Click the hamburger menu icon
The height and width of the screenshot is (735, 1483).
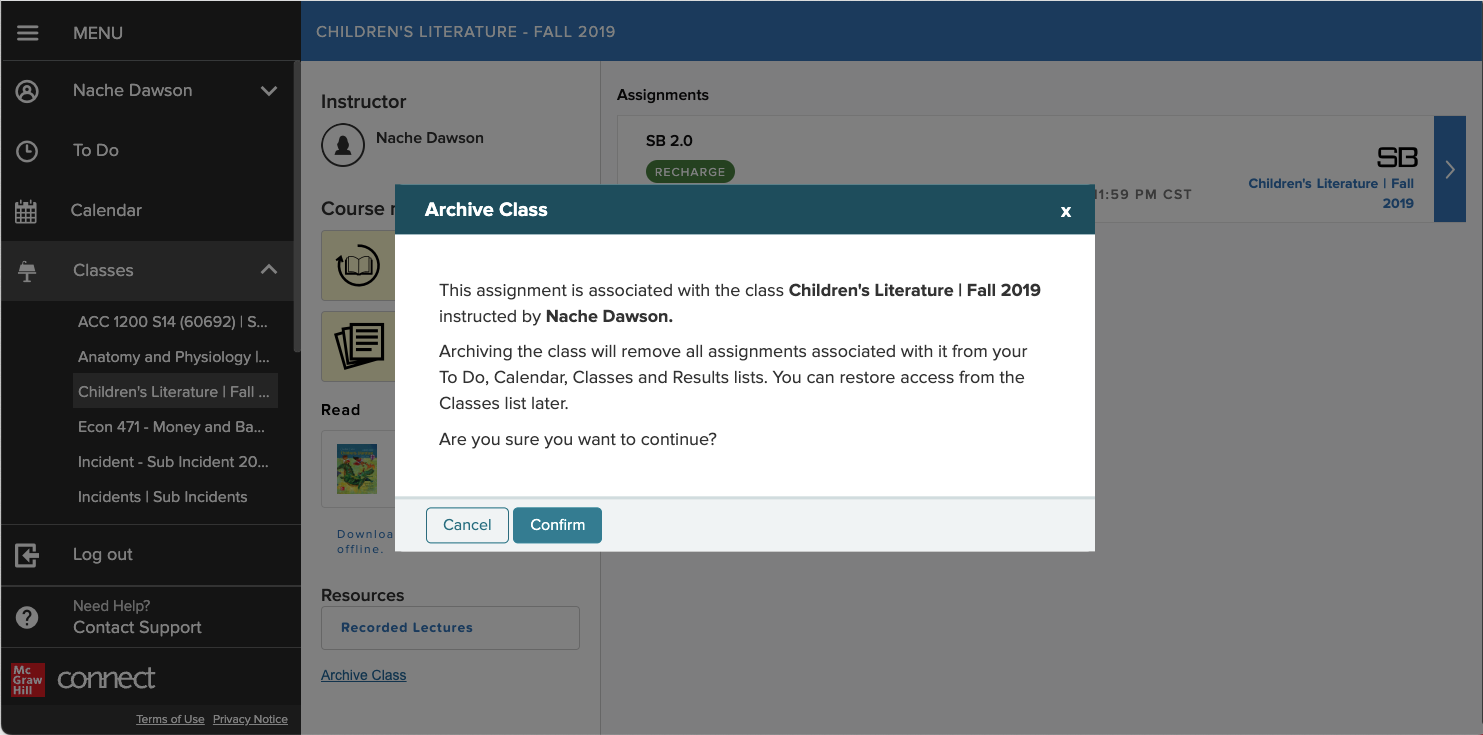click(28, 33)
